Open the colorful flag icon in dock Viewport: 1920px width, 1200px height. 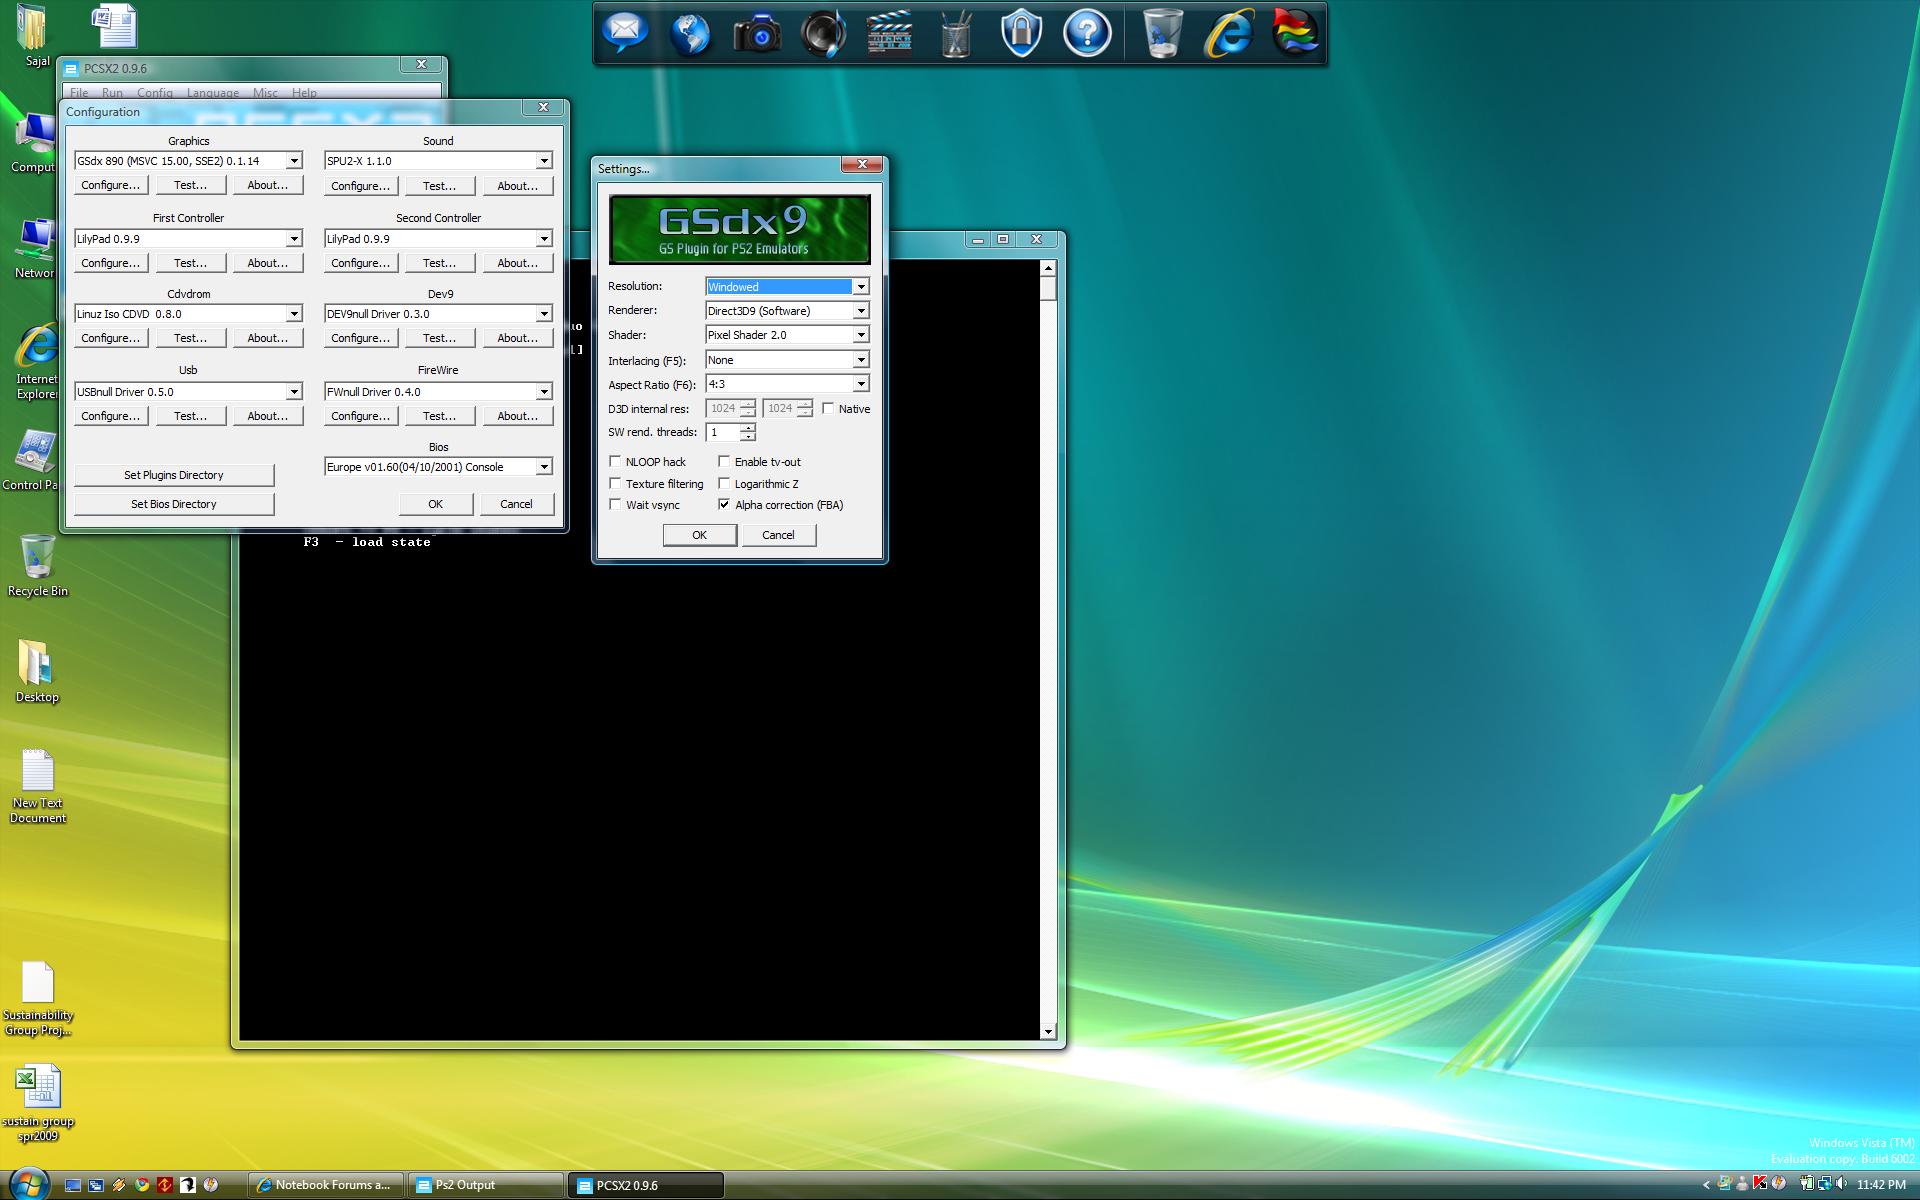[1295, 33]
